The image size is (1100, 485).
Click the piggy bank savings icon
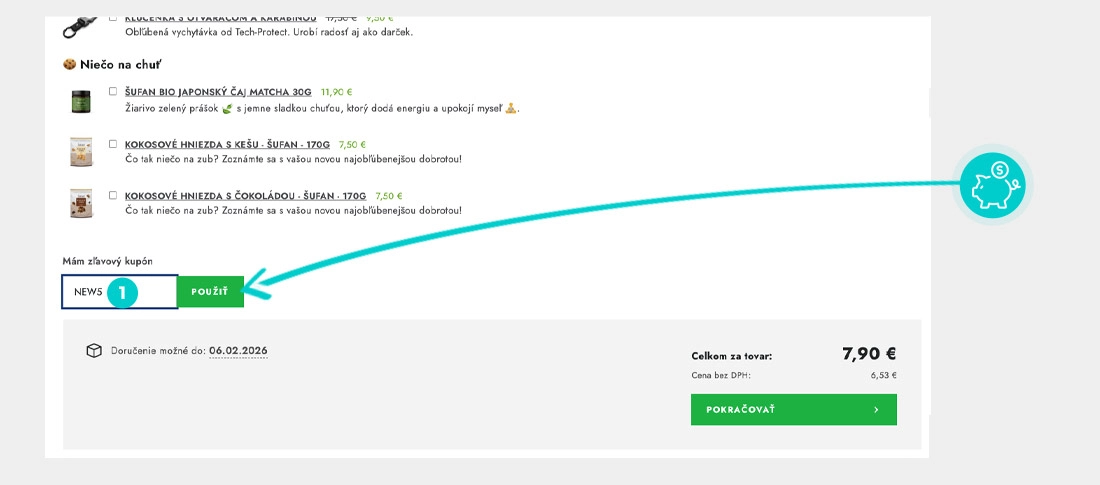(992, 186)
